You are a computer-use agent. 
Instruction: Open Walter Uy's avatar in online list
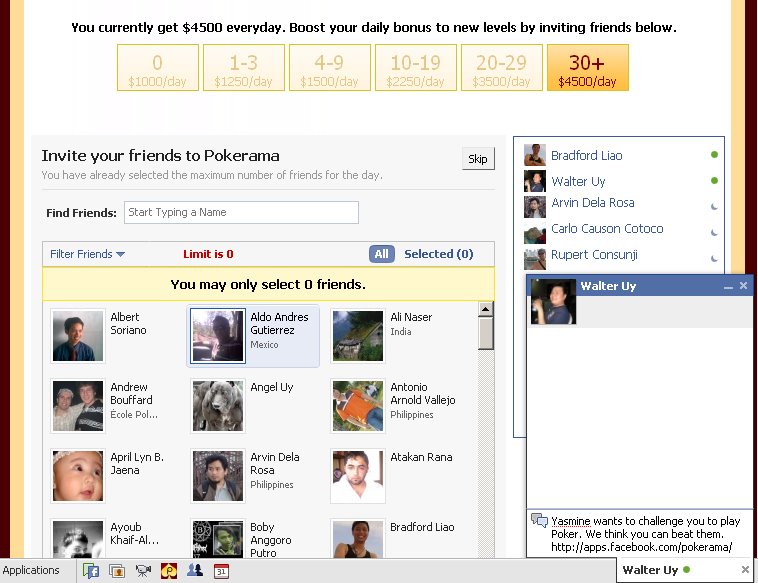pyautogui.click(x=535, y=181)
